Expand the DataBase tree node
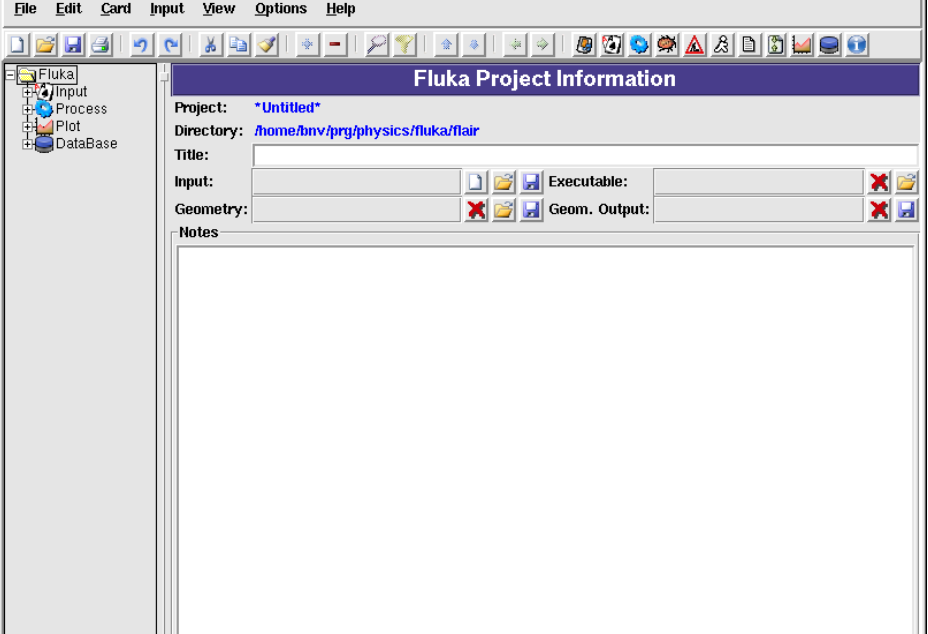The width and height of the screenshot is (928, 634). 27,144
